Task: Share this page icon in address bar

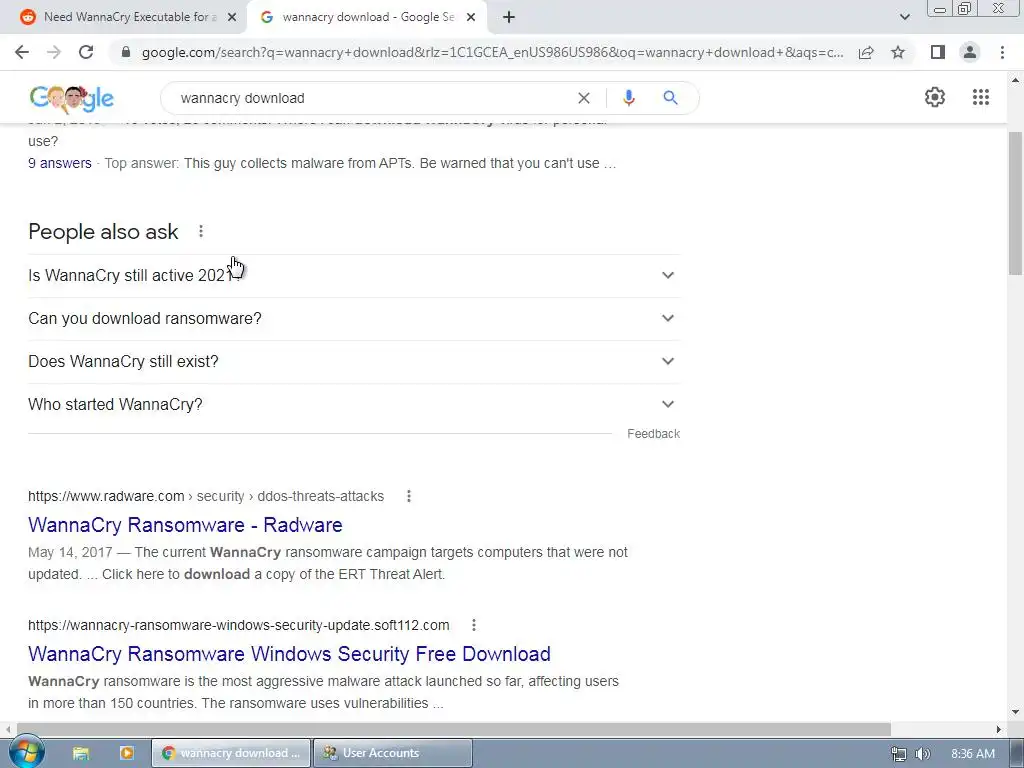Action: click(866, 52)
